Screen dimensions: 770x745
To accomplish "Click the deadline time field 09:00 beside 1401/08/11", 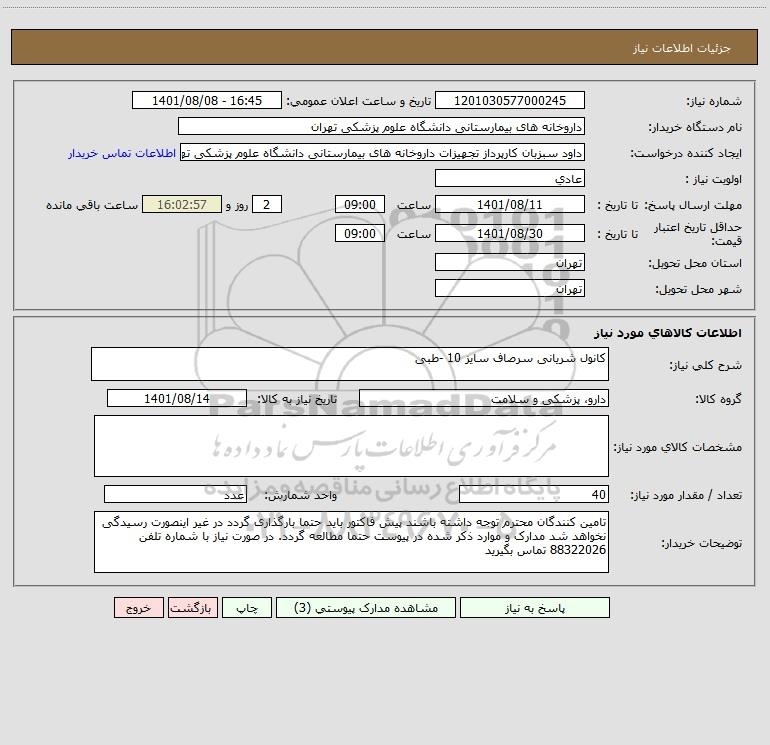I will pyautogui.click(x=359, y=205).
